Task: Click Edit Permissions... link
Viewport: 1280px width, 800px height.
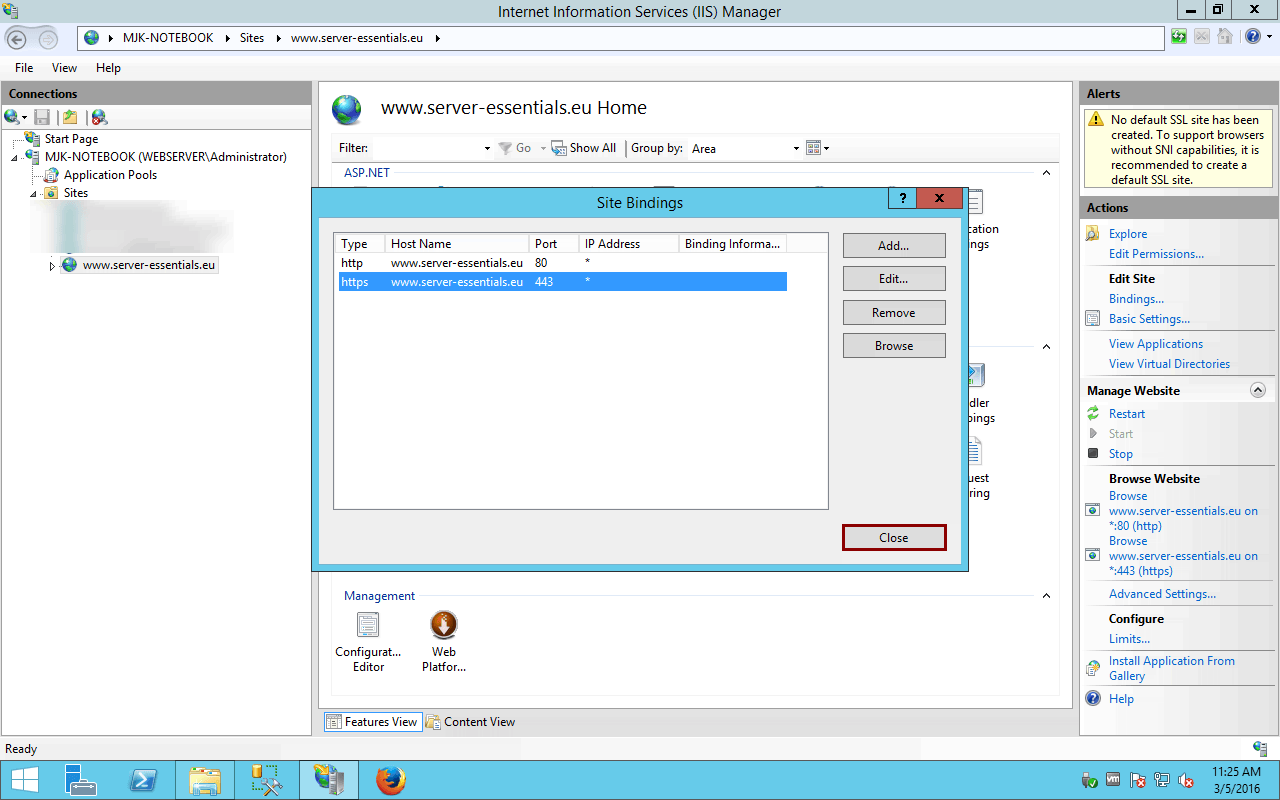Action: click(x=1156, y=254)
